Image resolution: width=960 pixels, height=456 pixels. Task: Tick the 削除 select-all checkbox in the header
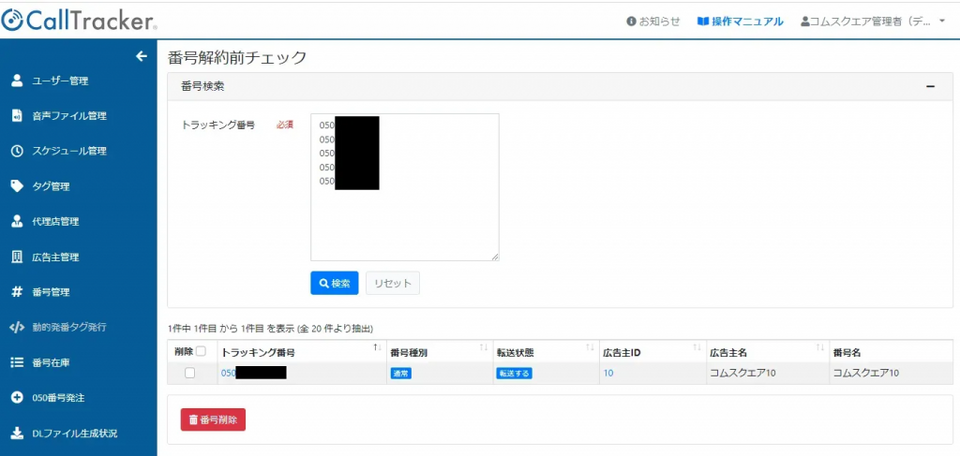pos(201,352)
